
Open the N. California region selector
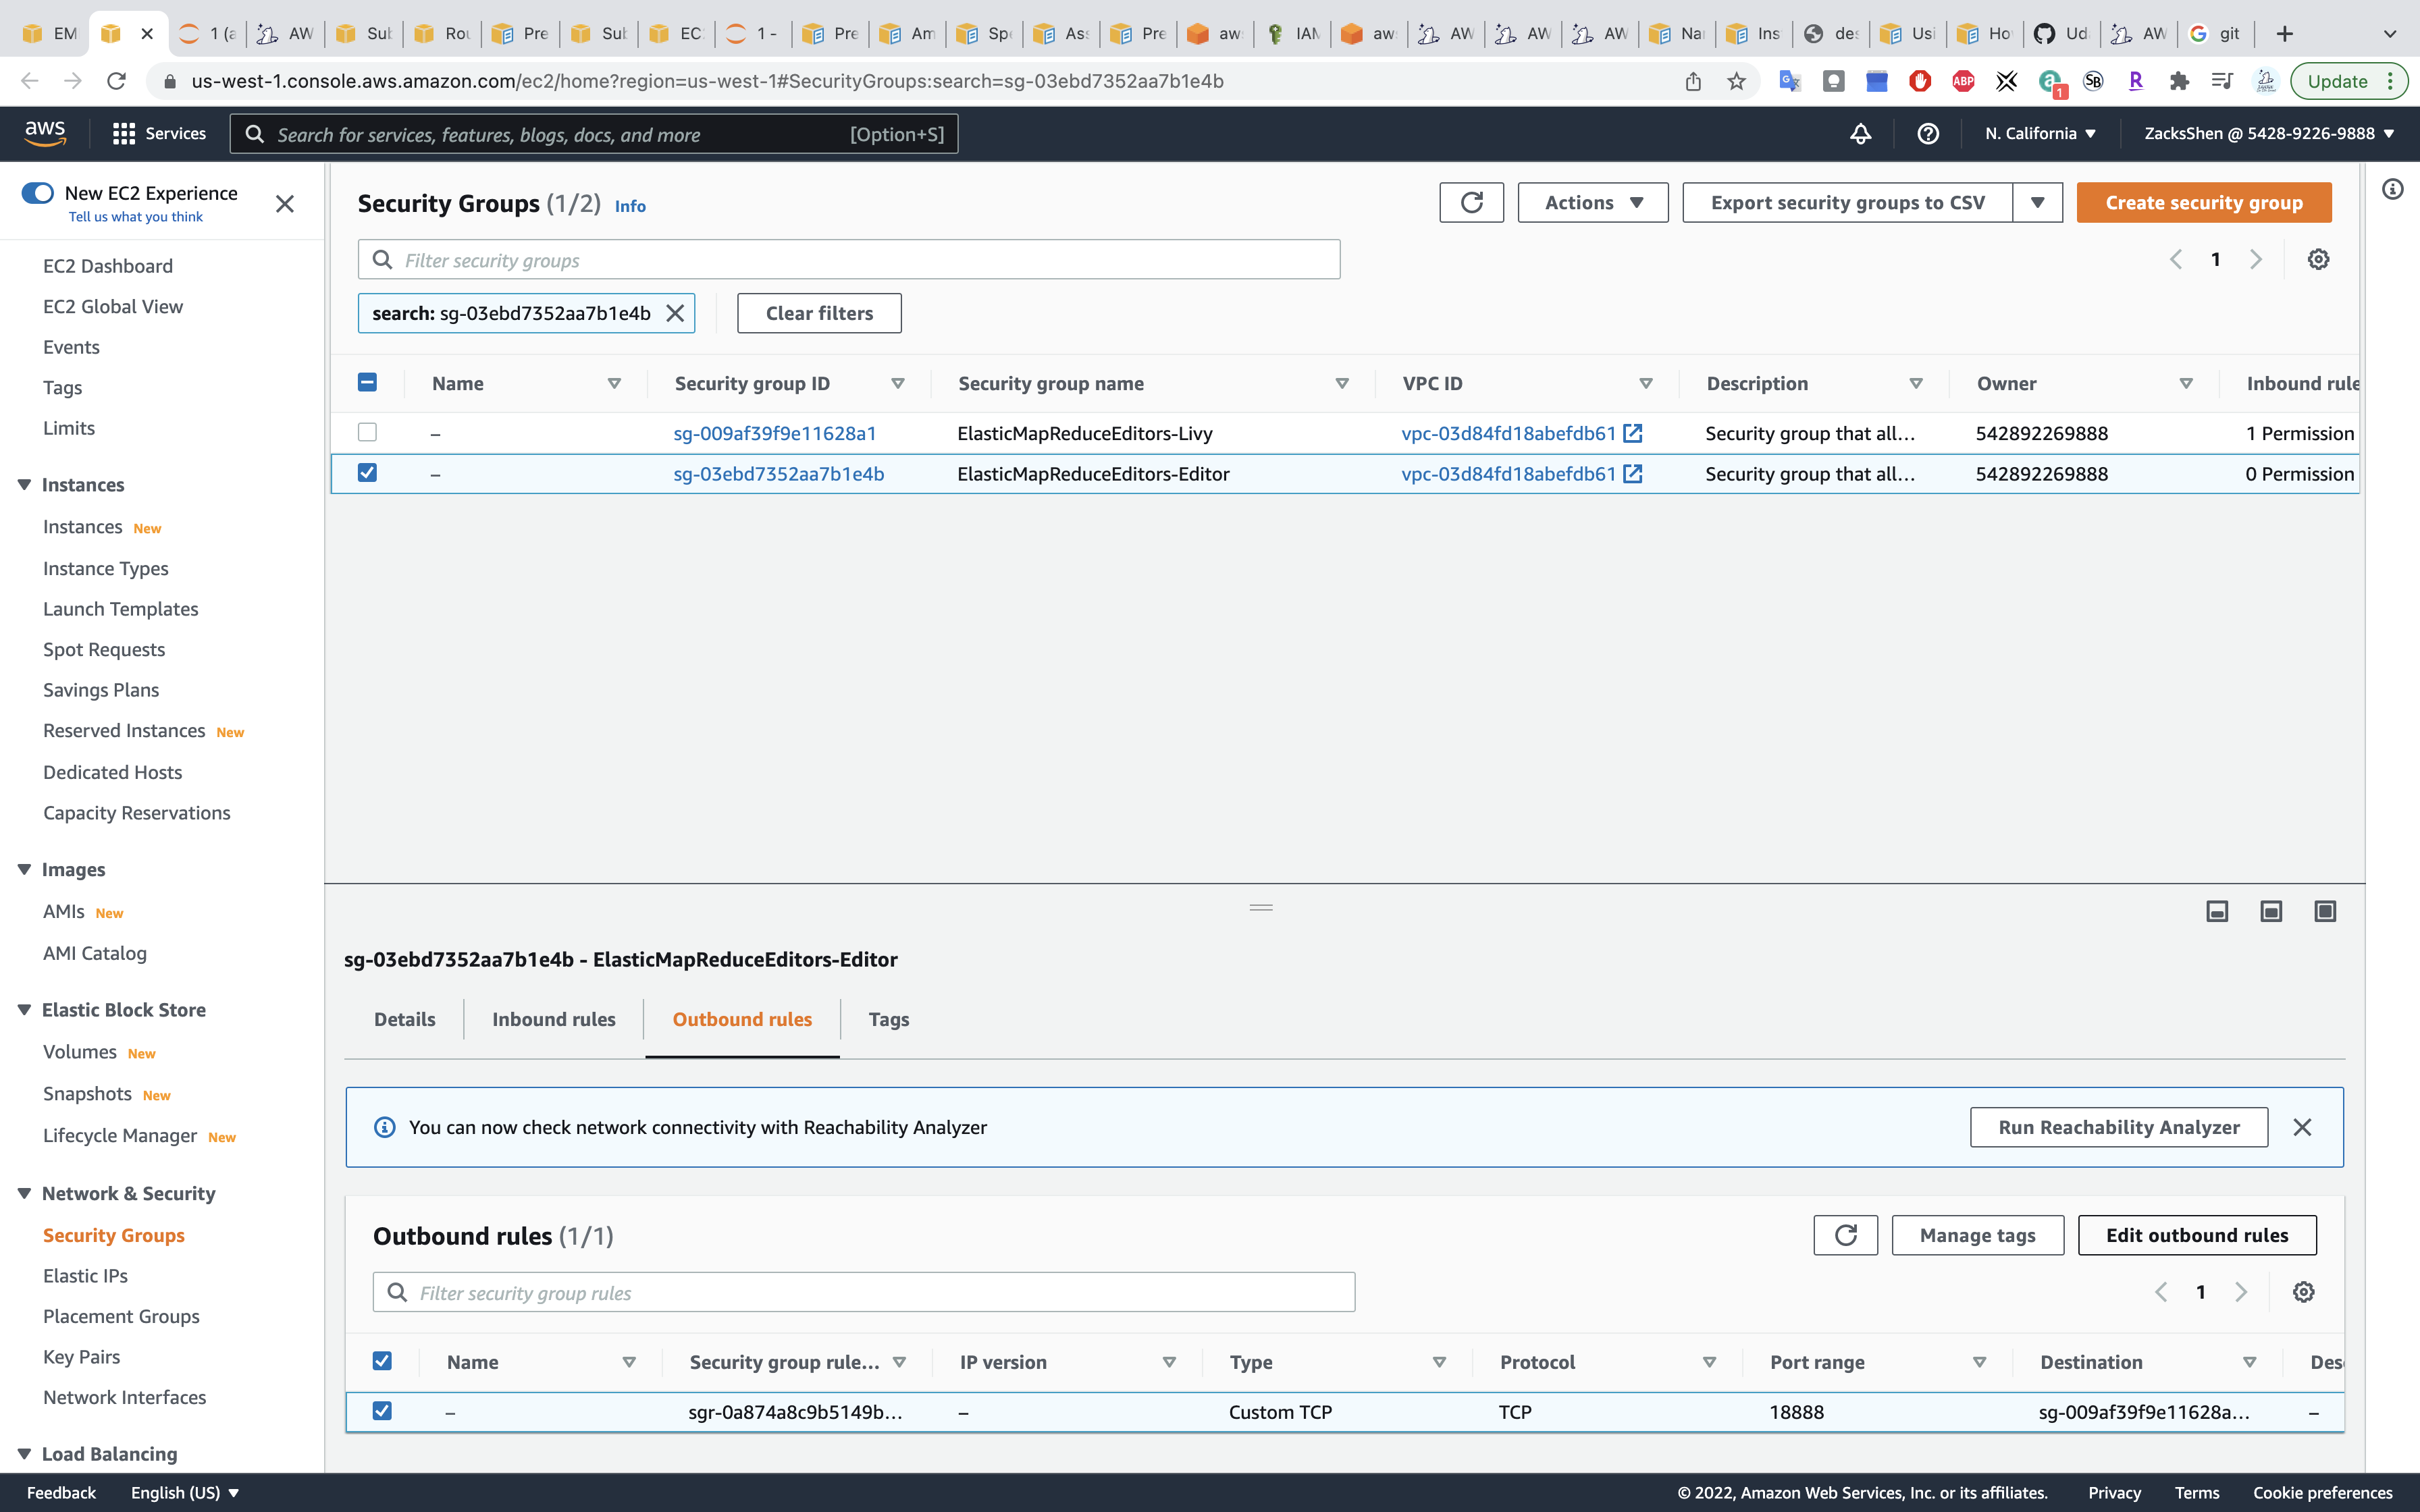[x=2039, y=134]
